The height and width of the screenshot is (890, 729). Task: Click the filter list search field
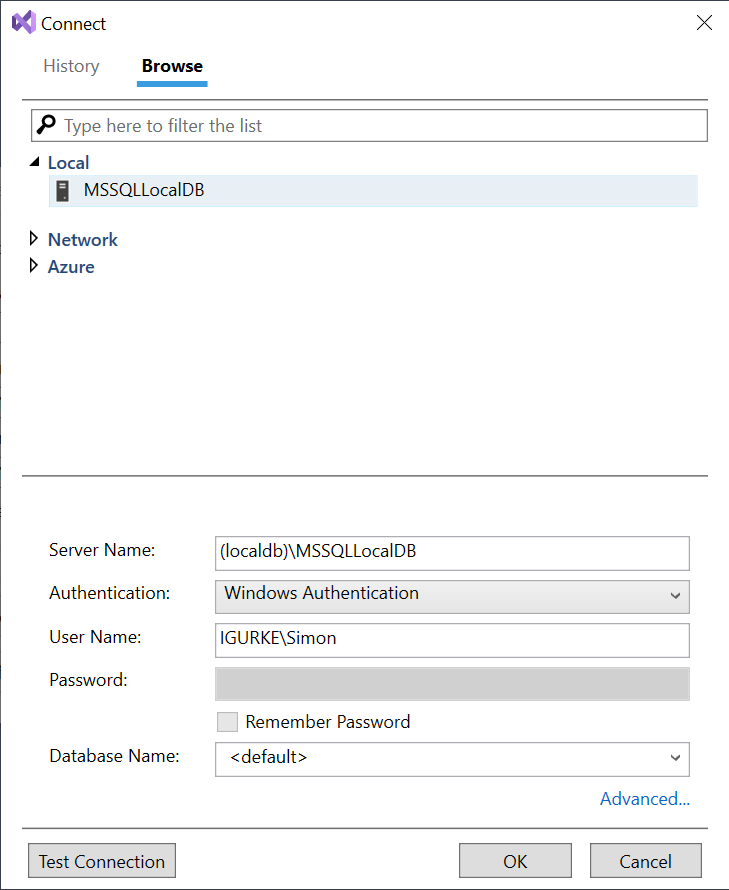point(380,126)
